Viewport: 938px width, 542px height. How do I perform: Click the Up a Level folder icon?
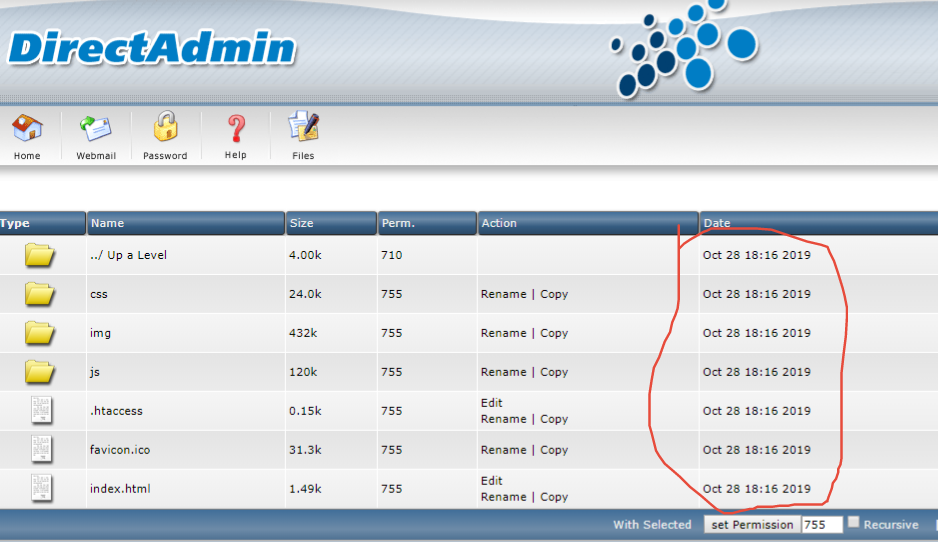pyautogui.click(x=39, y=255)
